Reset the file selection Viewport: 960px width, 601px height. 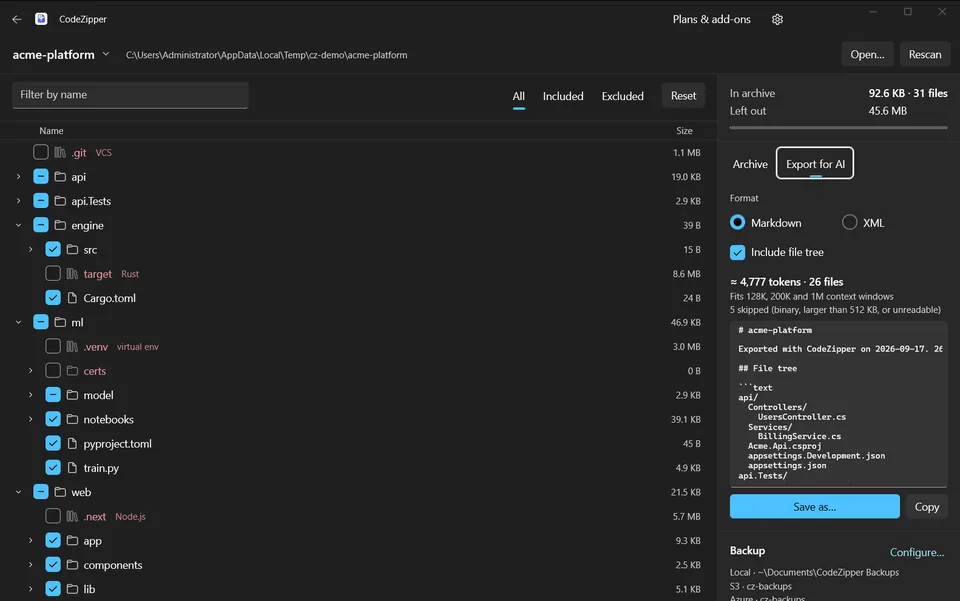[683, 95]
